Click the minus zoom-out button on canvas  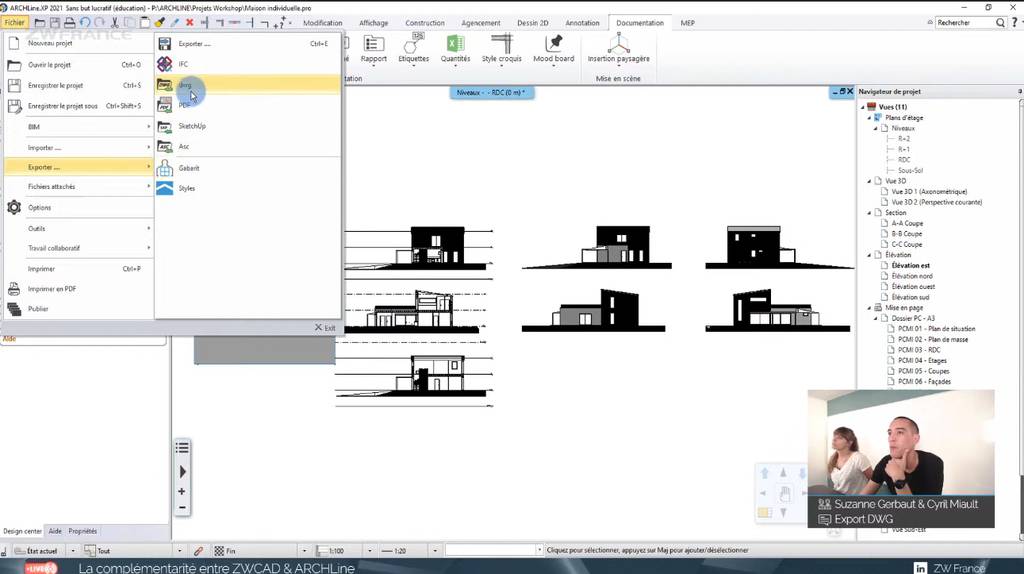point(182,507)
